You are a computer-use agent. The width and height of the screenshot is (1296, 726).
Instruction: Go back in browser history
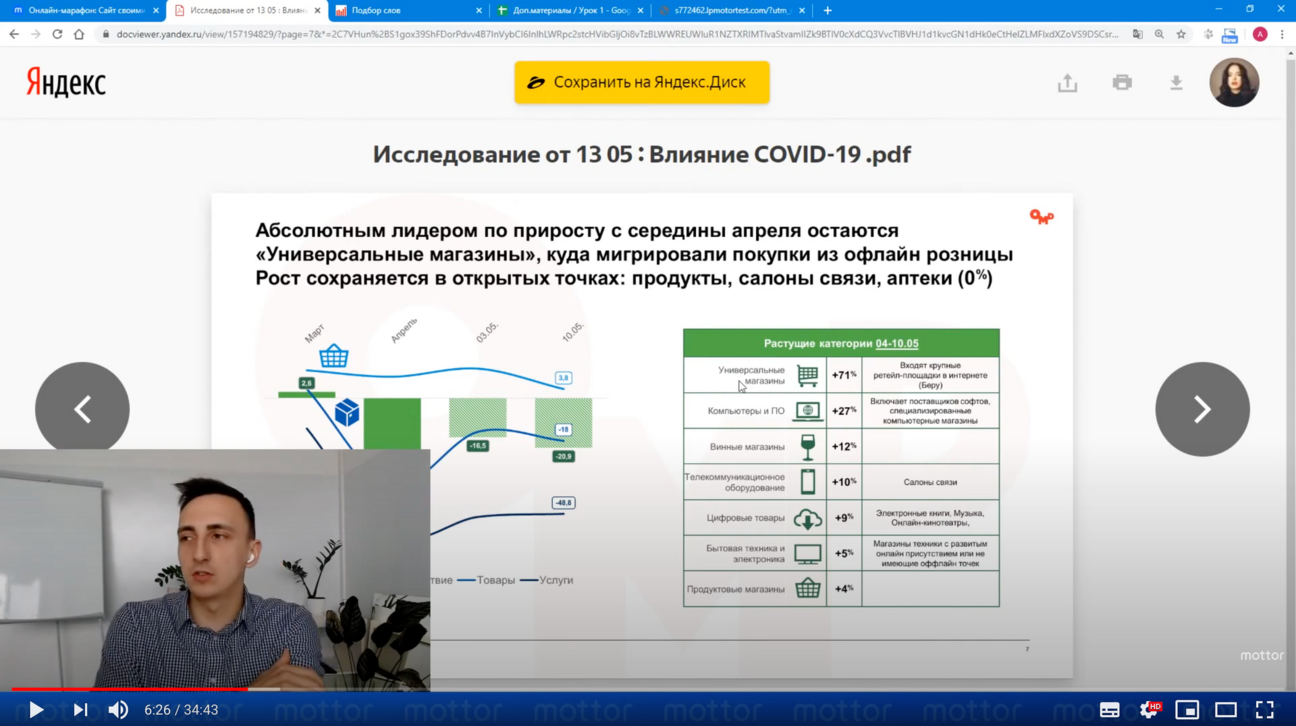click(x=14, y=34)
